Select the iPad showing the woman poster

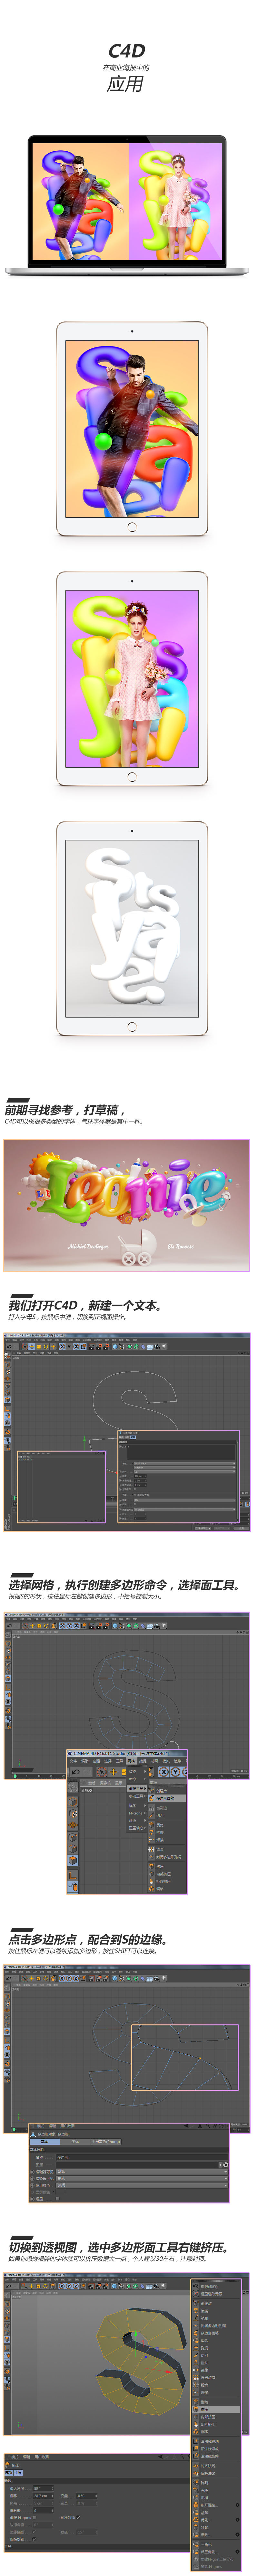point(132,679)
